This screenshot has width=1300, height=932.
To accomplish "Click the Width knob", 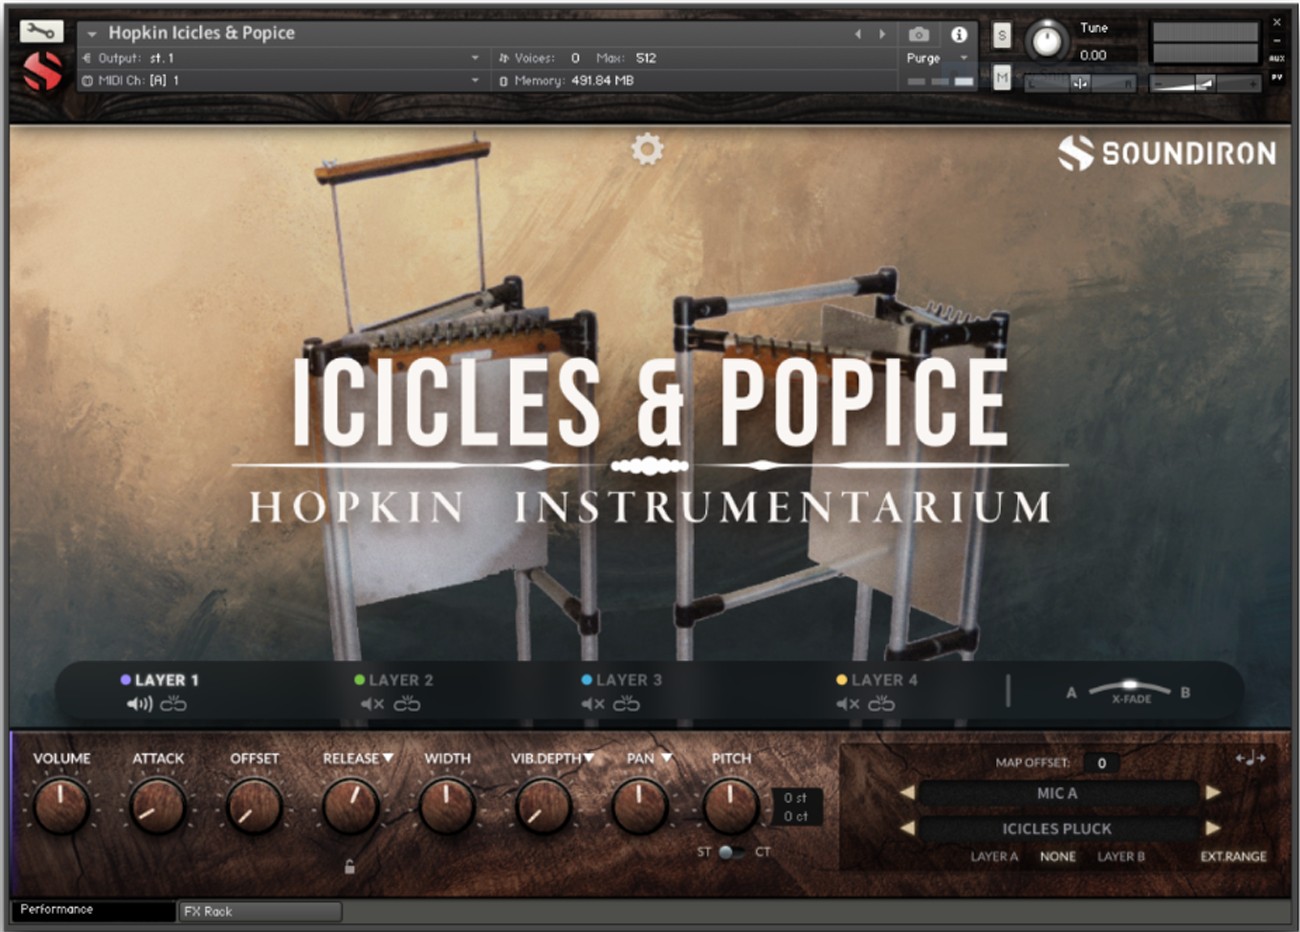I will pyautogui.click(x=447, y=807).
